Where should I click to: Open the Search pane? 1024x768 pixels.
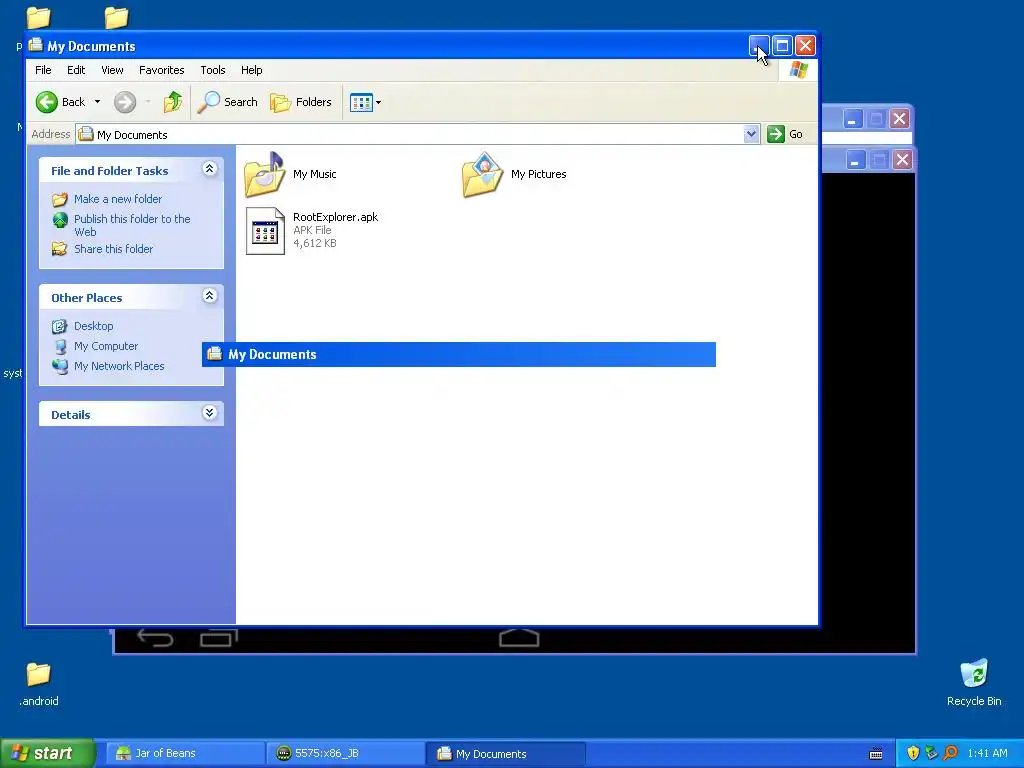click(227, 102)
